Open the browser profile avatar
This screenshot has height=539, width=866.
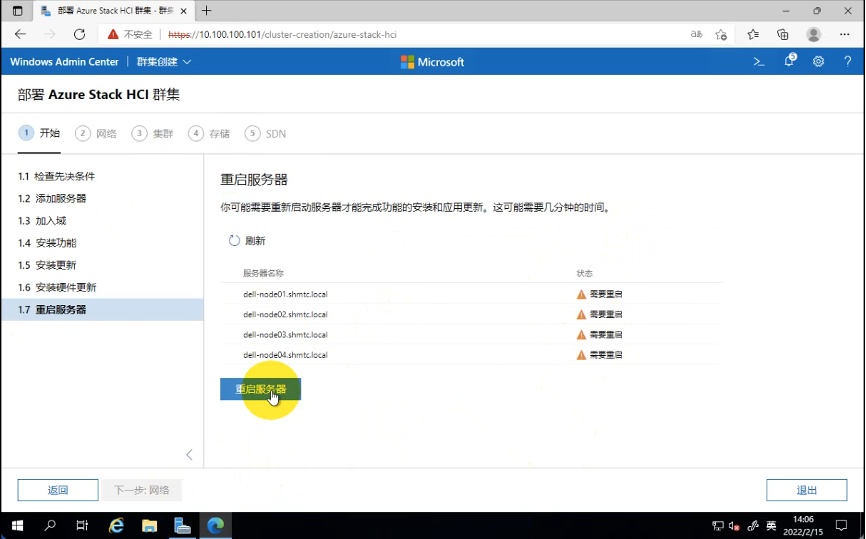click(814, 34)
